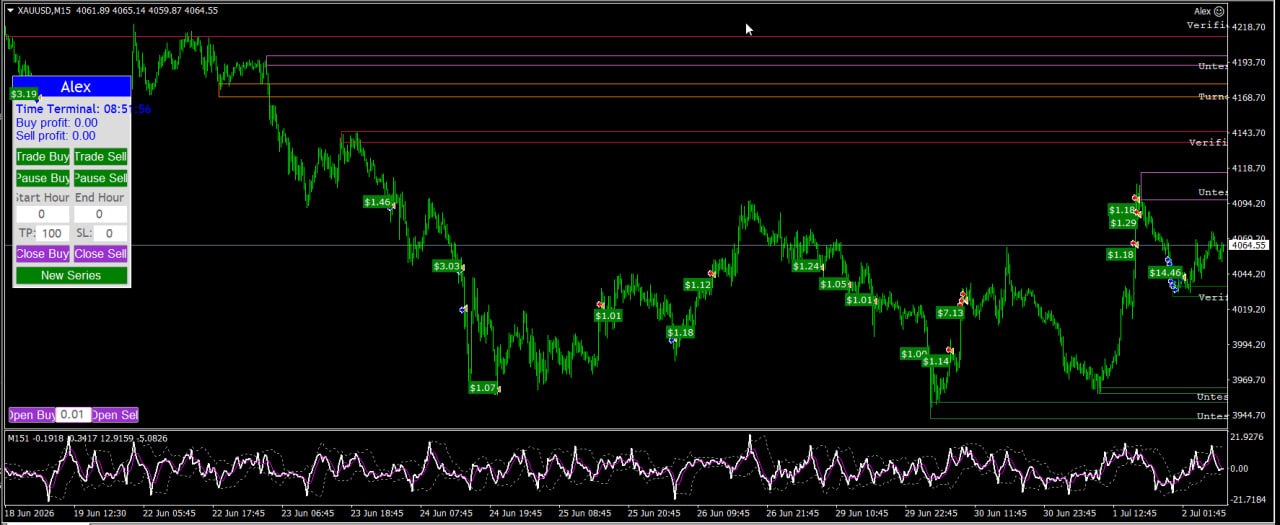Screen dimensions: 1280x525
Task: Click the -21.7184 indicator scale value
Action: pos(1250,498)
